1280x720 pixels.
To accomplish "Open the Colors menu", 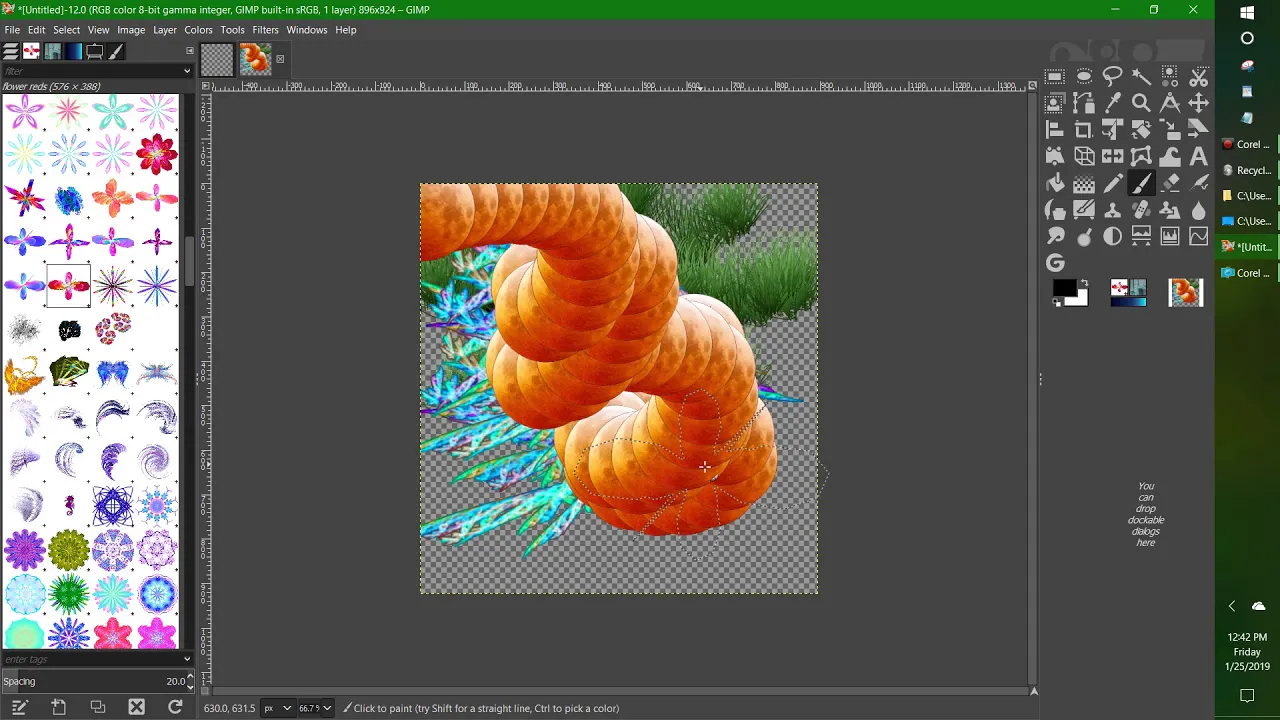I will point(198,30).
